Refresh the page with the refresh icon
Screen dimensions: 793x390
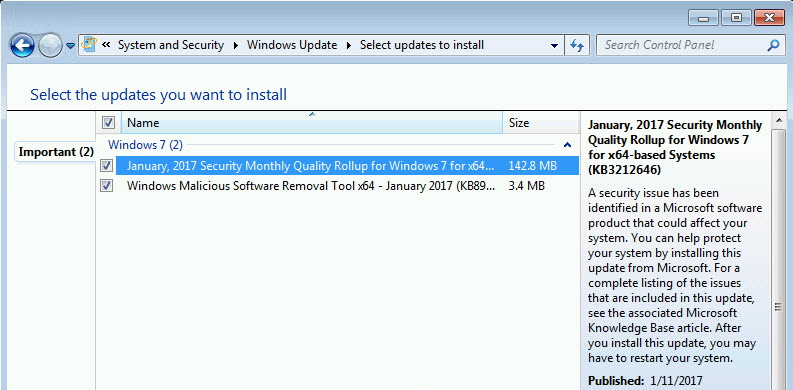pyautogui.click(x=577, y=45)
